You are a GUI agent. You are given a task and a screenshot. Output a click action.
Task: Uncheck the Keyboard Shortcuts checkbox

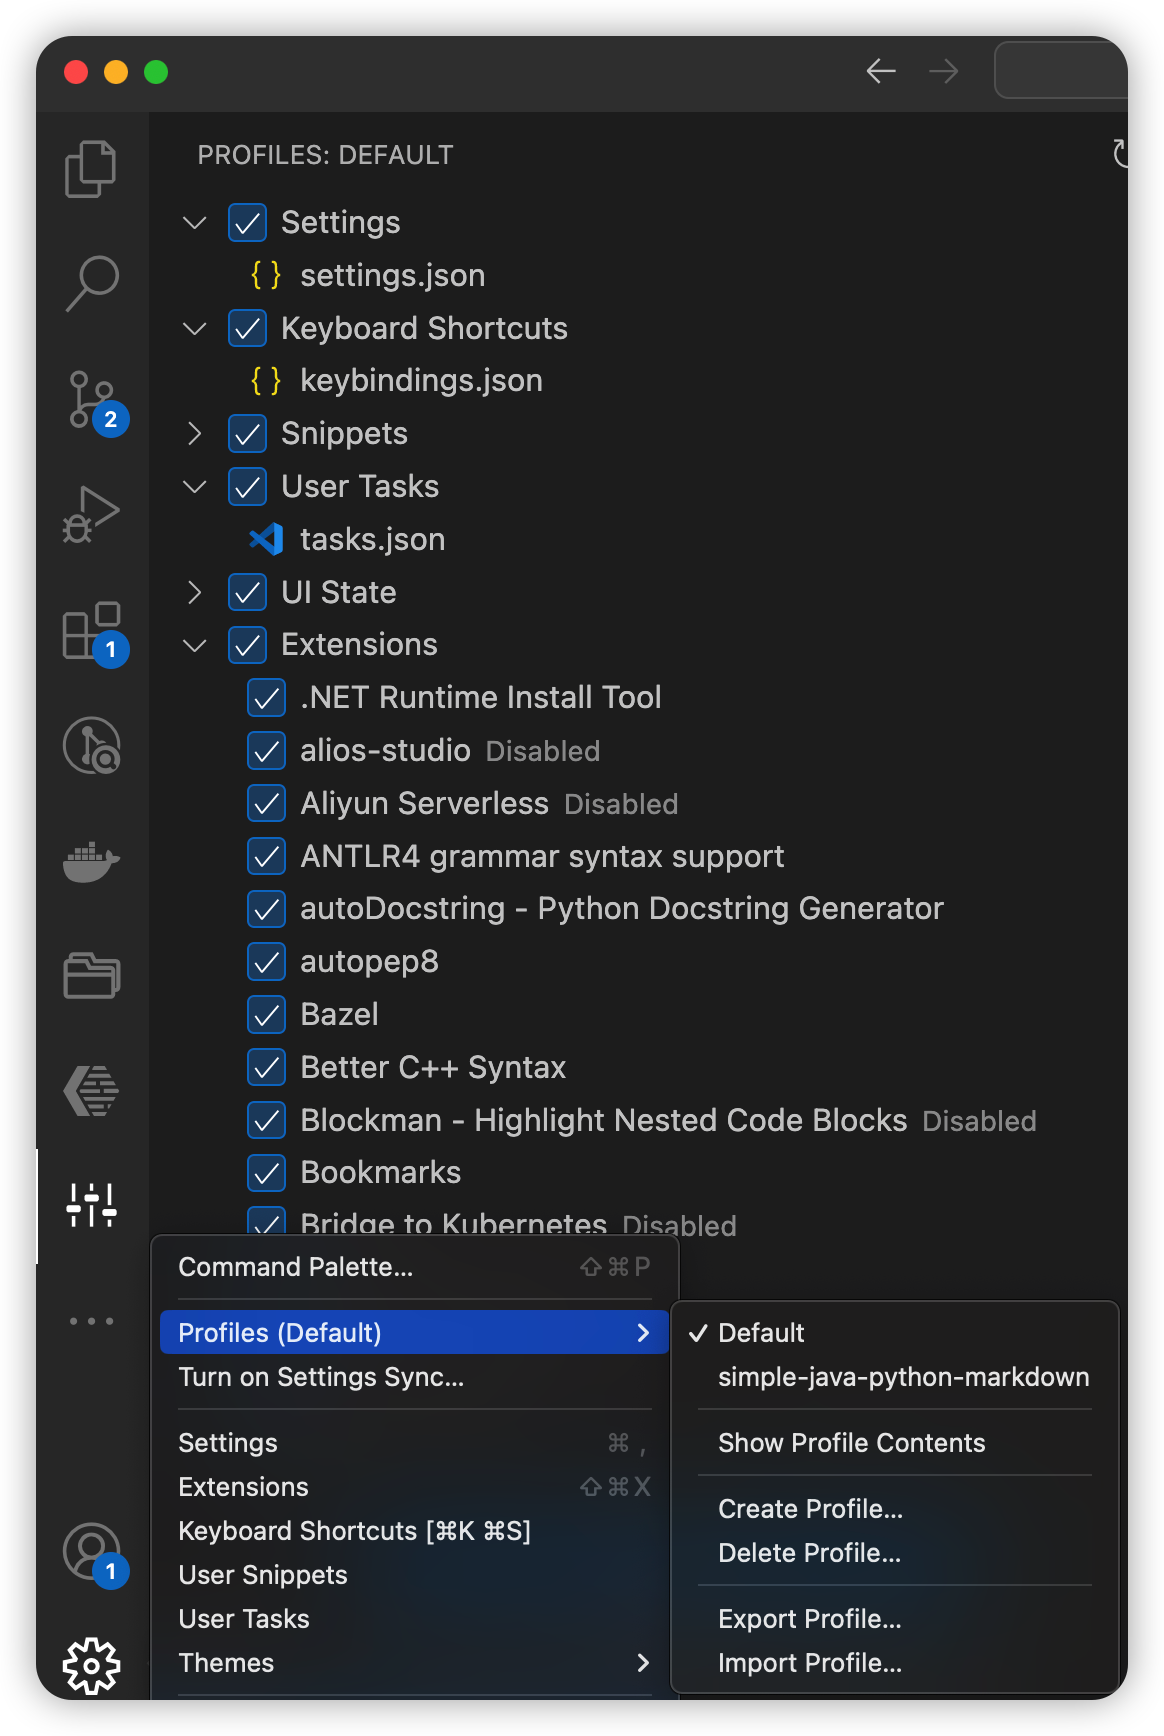(247, 328)
